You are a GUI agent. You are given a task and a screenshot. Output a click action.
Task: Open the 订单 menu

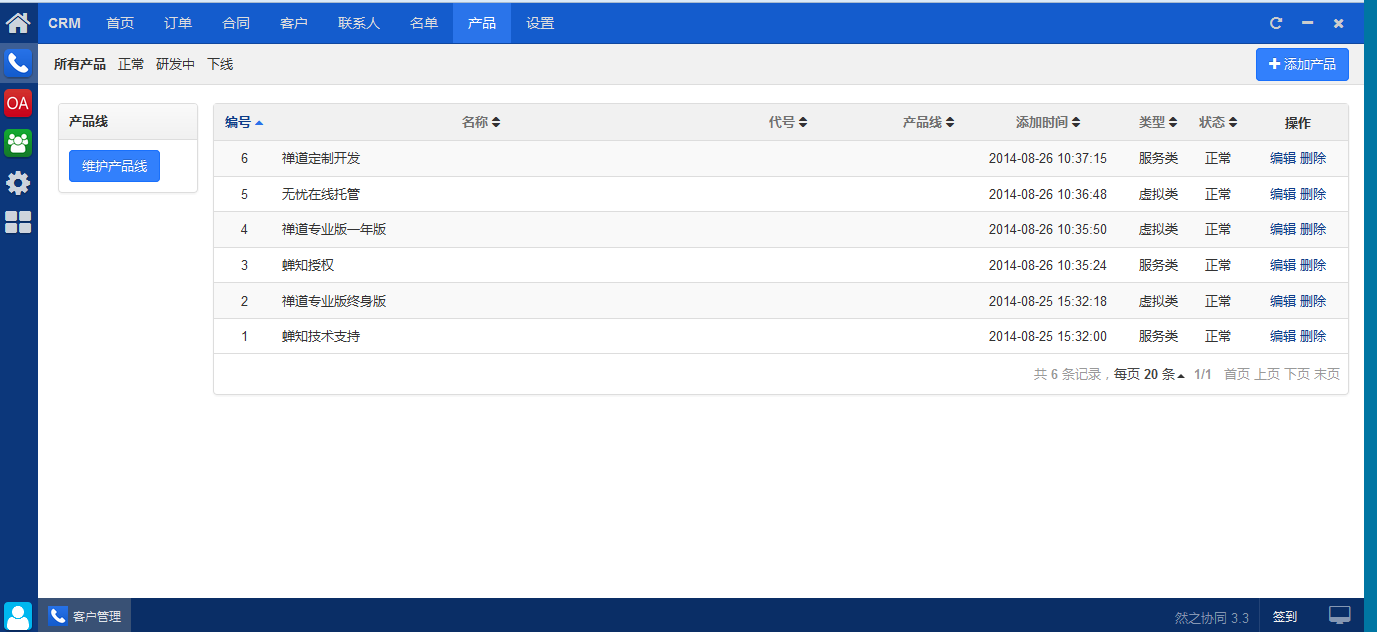pyautogui.click(x=178, y=23)
